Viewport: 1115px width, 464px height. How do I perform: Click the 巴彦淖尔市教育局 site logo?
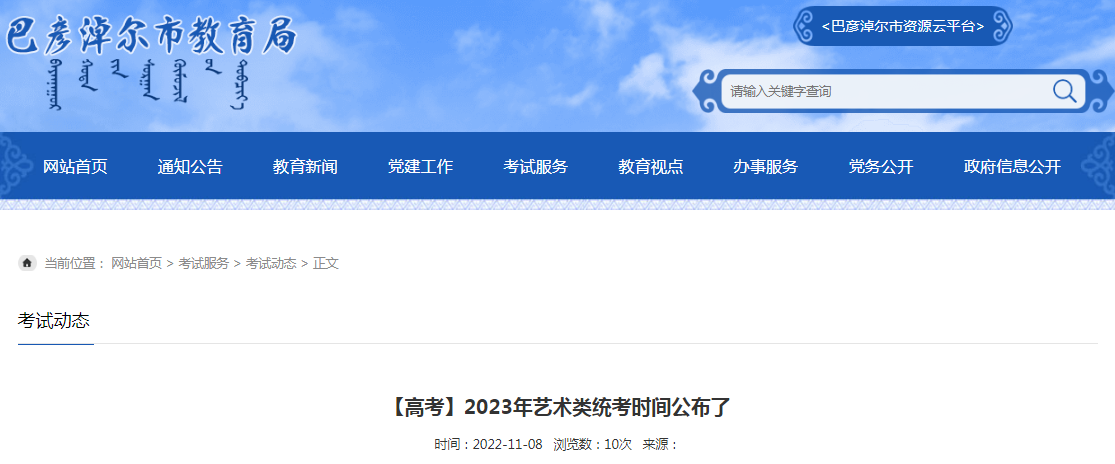click(151, 35)
